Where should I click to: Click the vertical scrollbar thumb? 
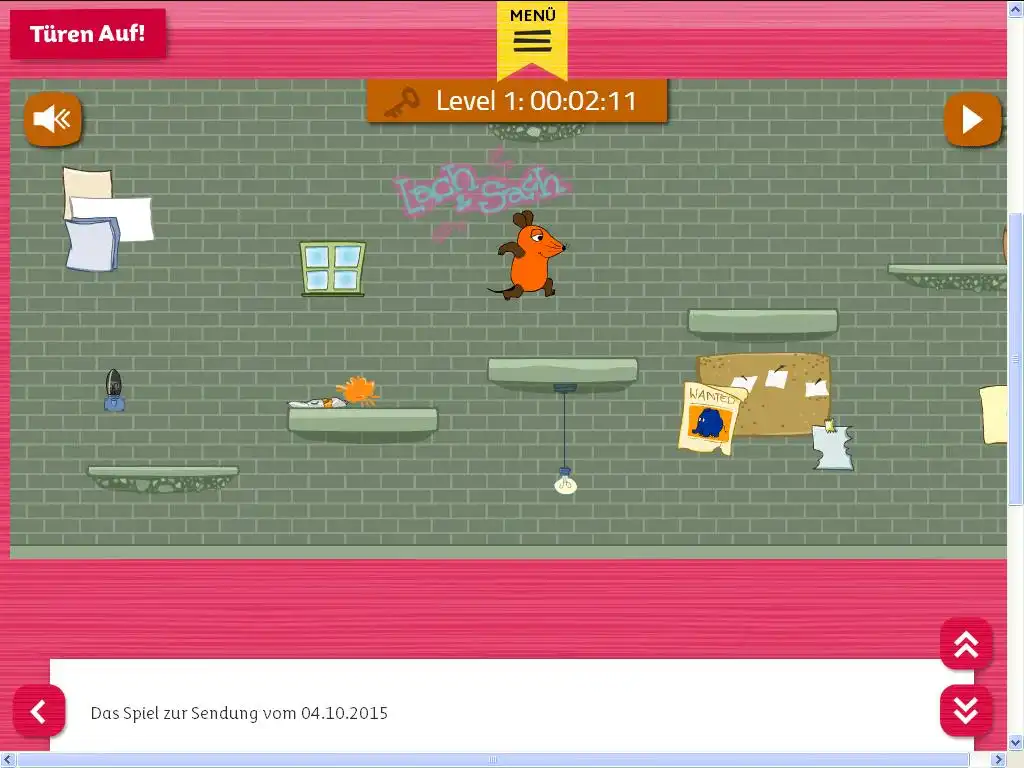(x=1016, y=359)
